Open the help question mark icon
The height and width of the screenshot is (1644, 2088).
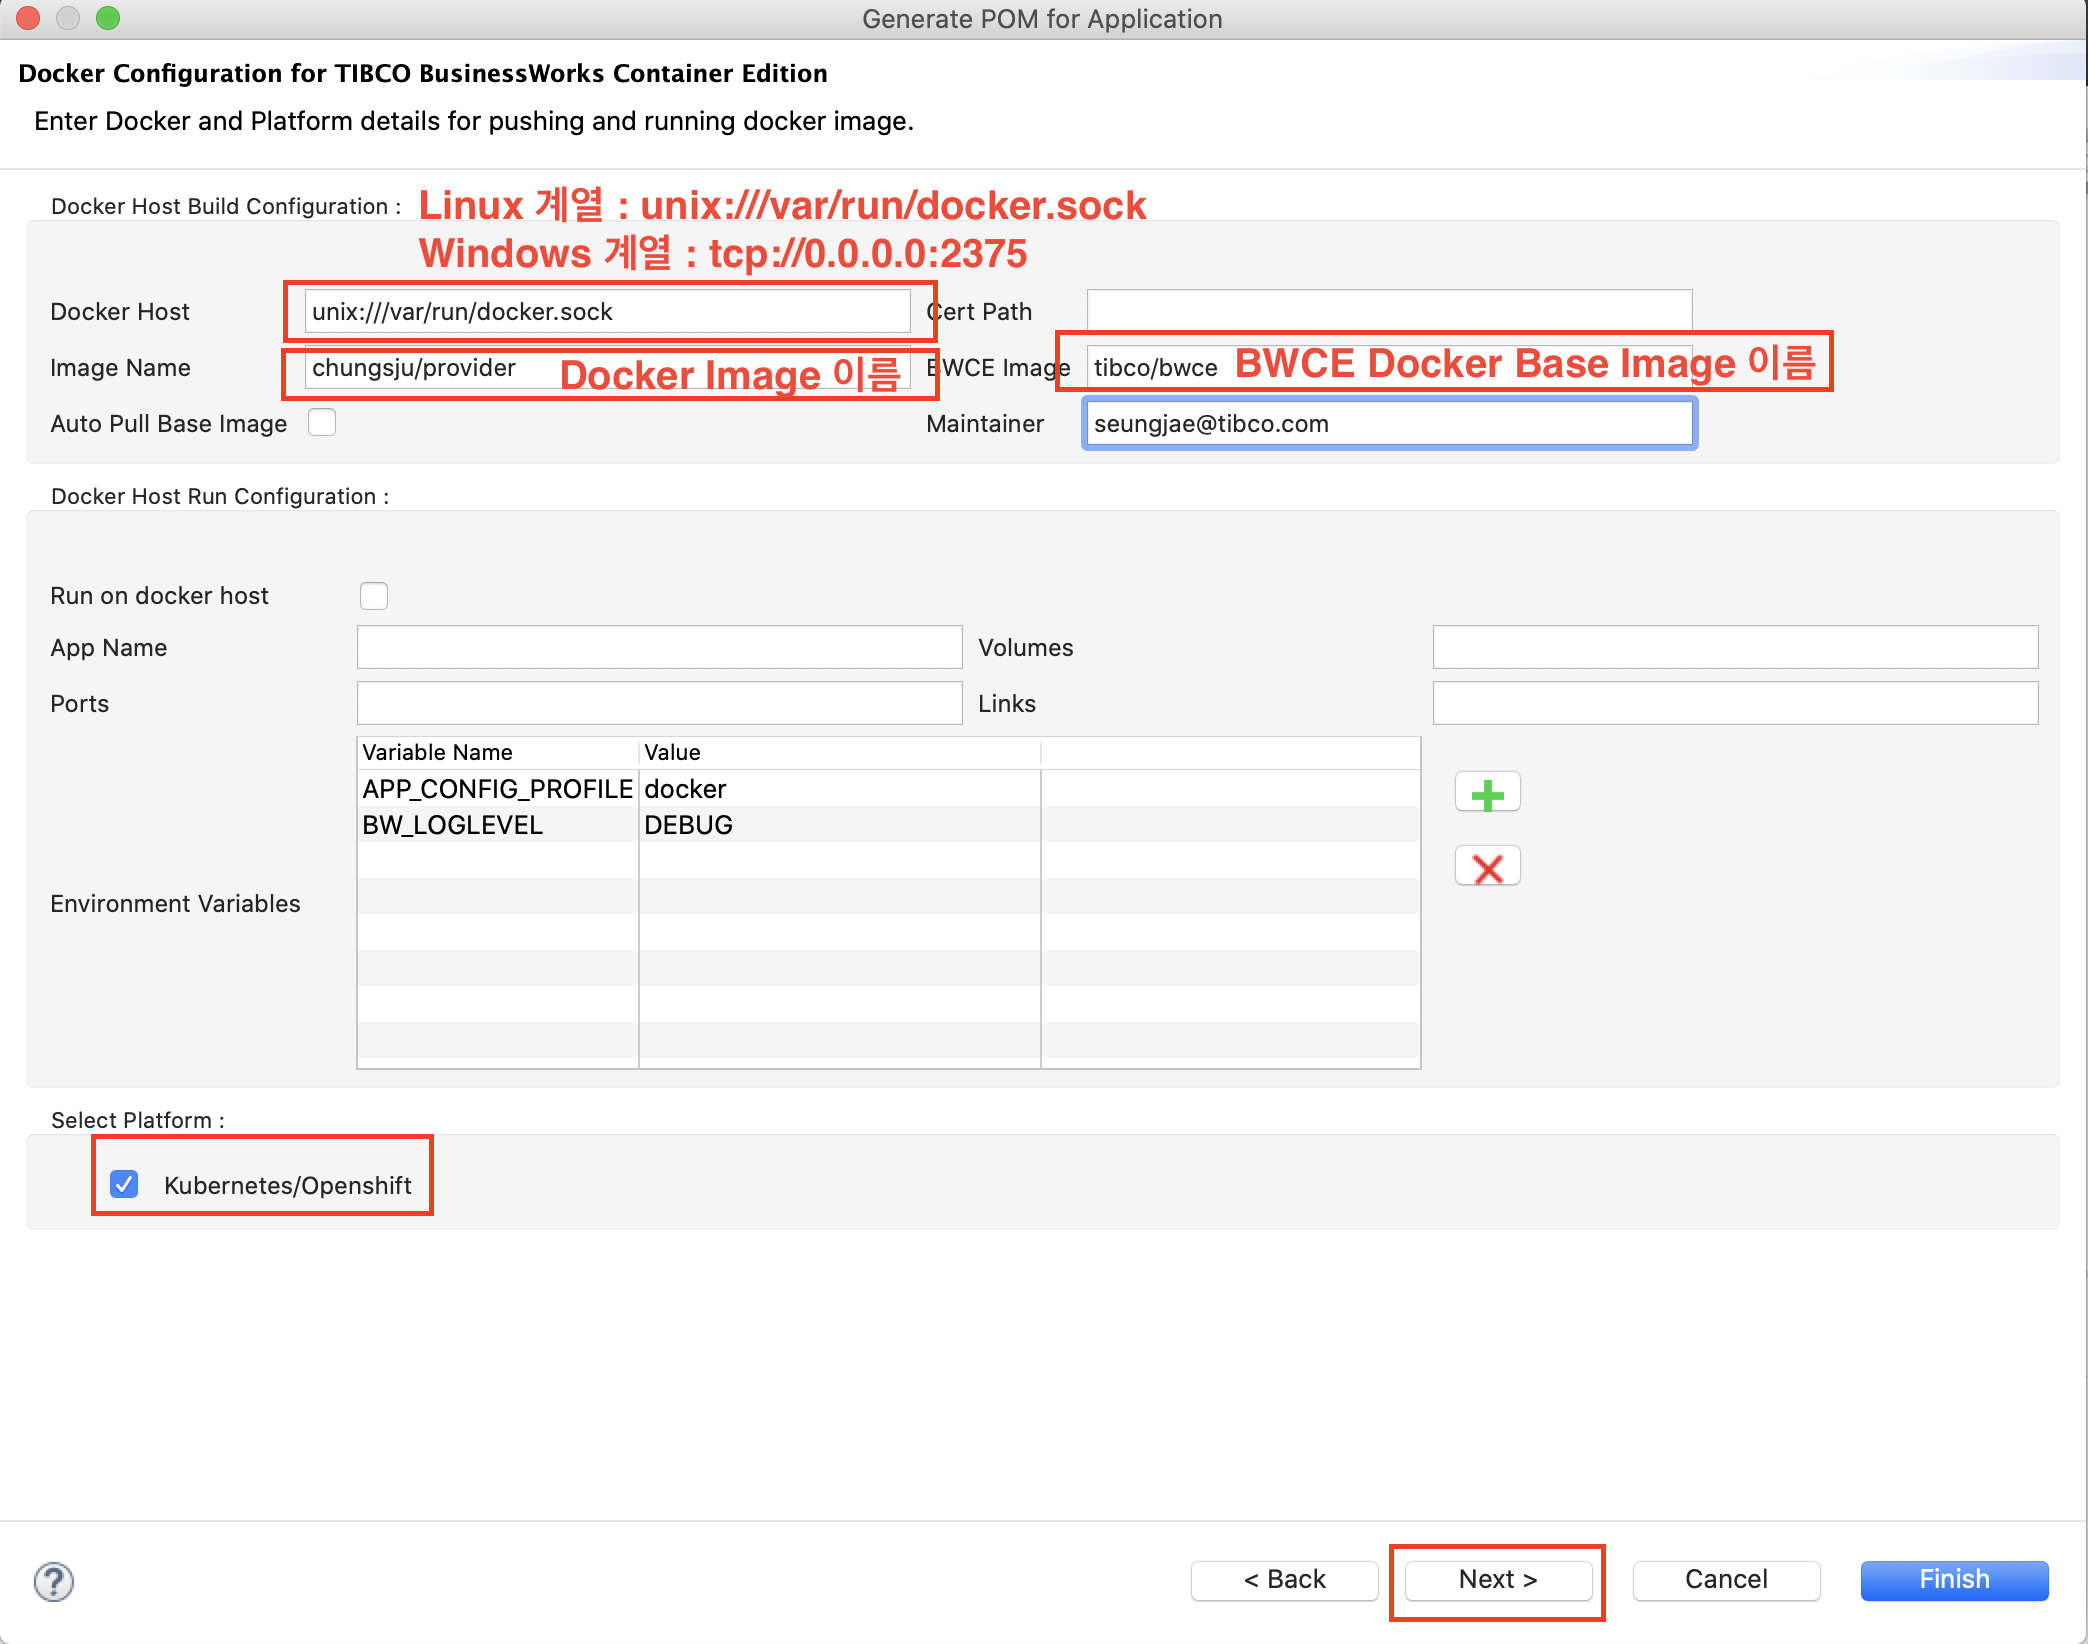pyautogui.click(x=54, y=1582)
